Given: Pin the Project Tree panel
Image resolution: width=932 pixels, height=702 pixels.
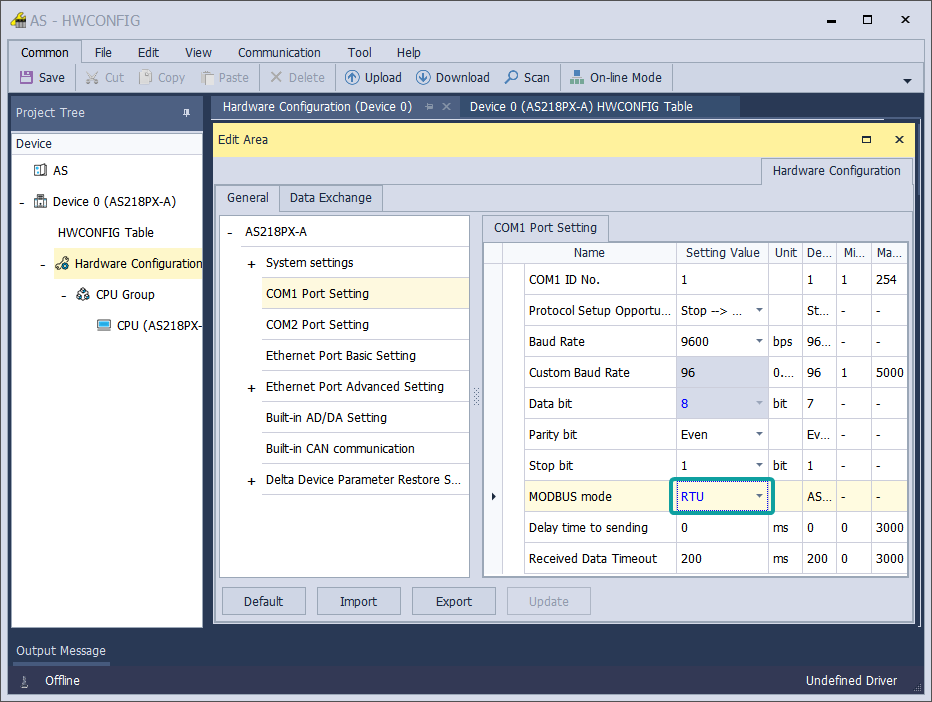Looking at the screenshot, I should click(186, 113).
